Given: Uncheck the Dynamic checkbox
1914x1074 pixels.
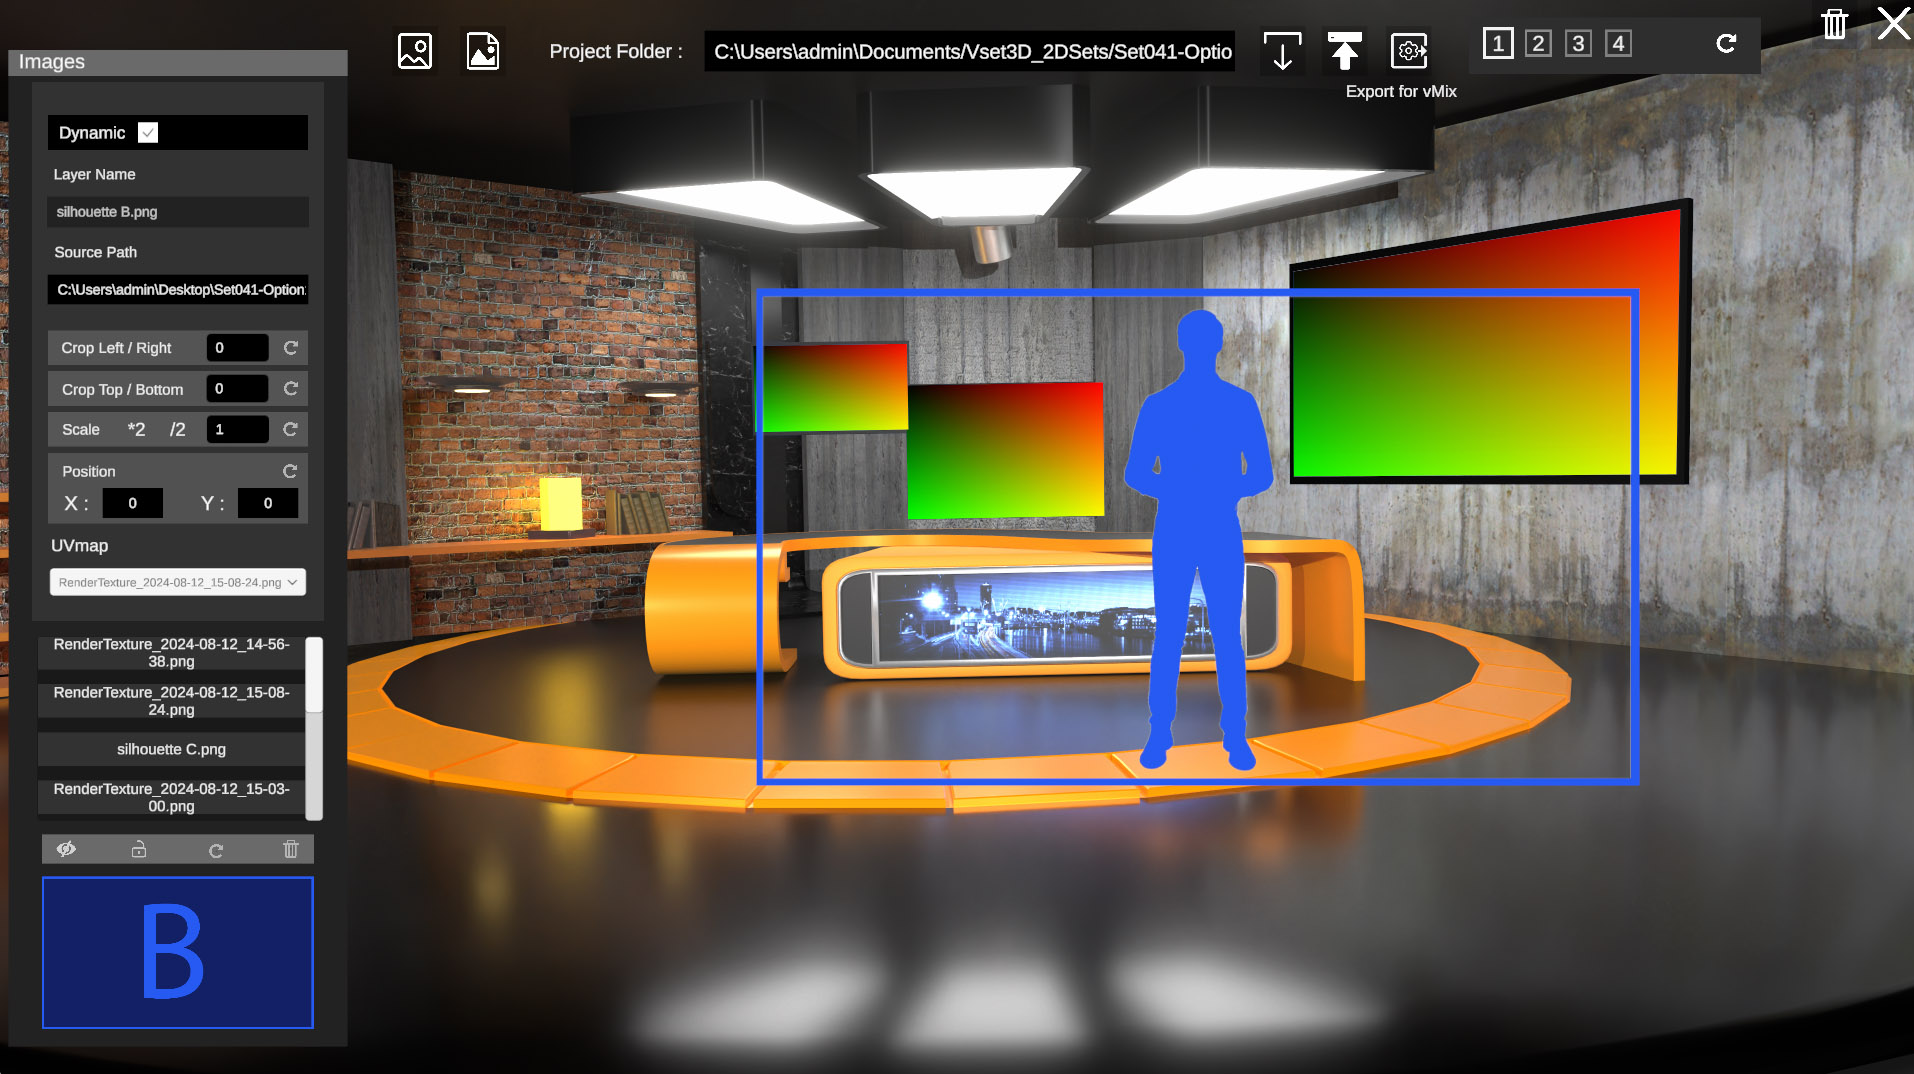Looking at the screenshot, I should [x=148, y=133].
